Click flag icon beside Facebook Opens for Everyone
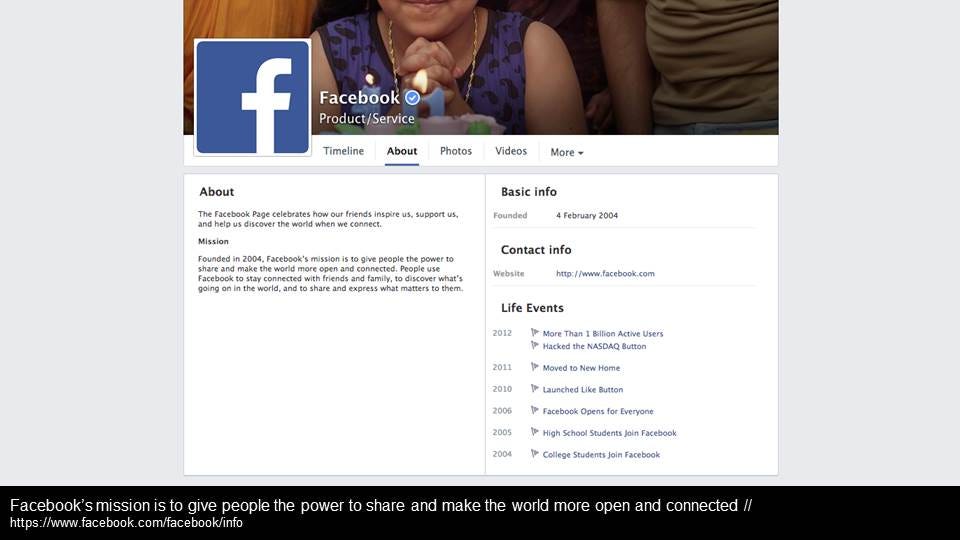Viewport: 960px width, 540px height. click(x=534, y=410)
